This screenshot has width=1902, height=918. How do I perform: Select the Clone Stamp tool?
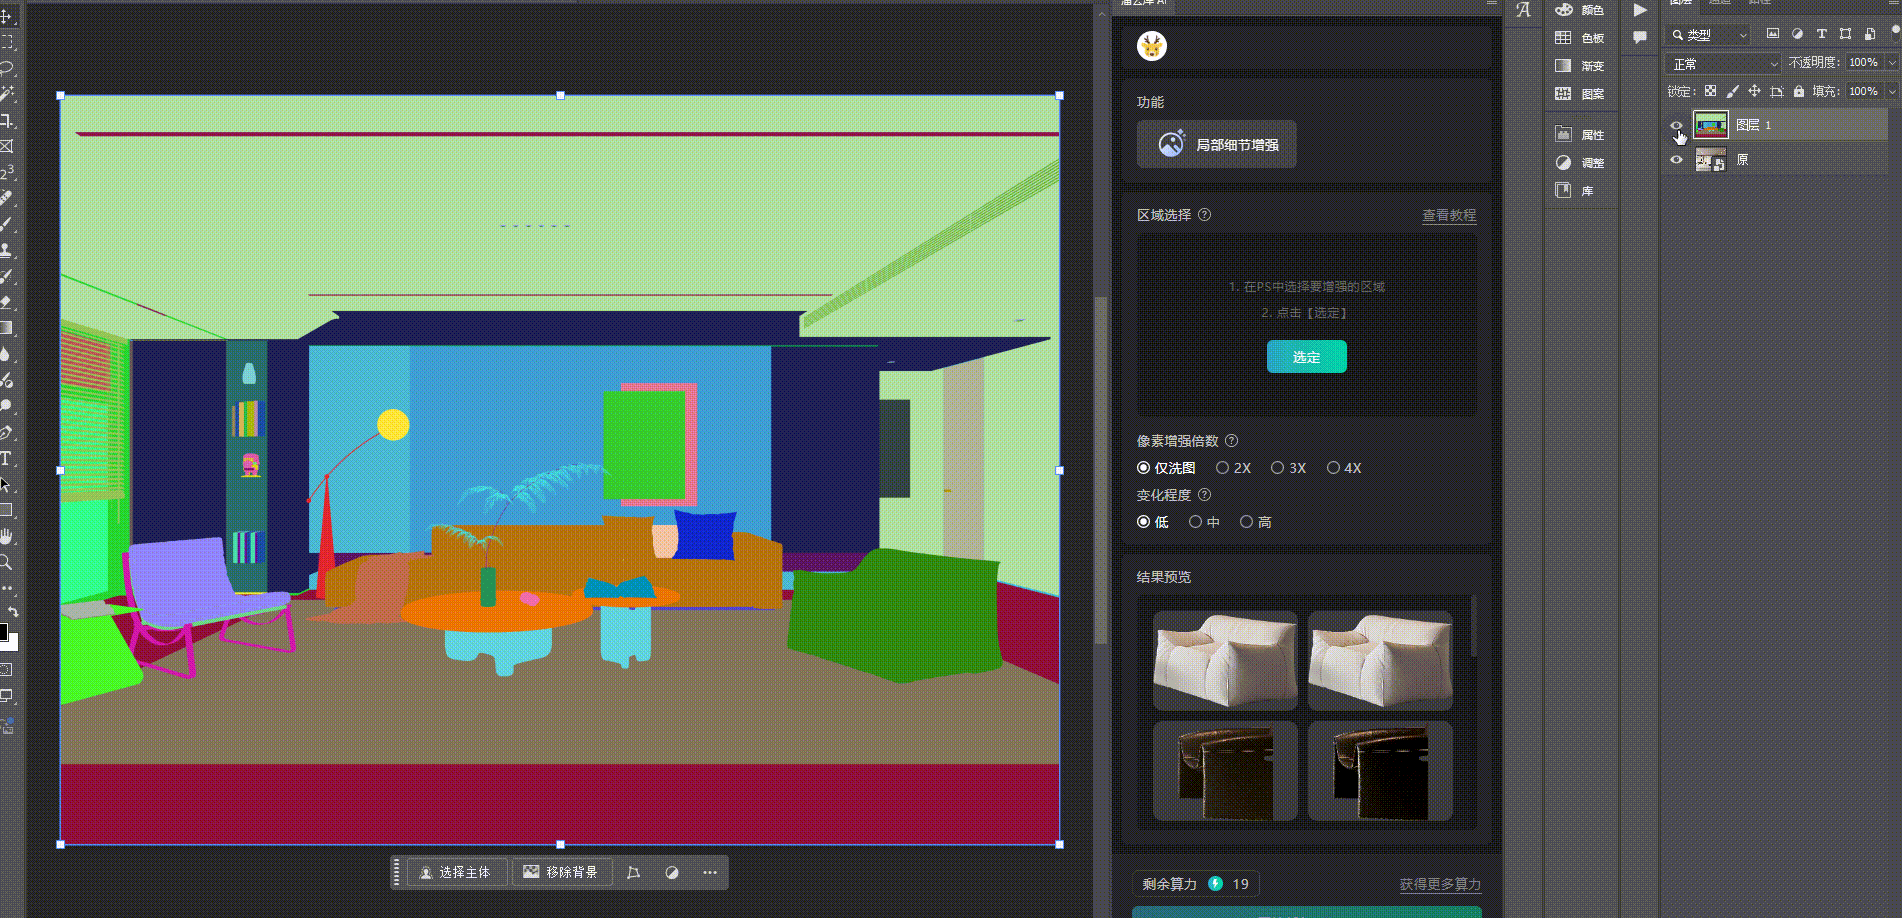tap(7, 251)
